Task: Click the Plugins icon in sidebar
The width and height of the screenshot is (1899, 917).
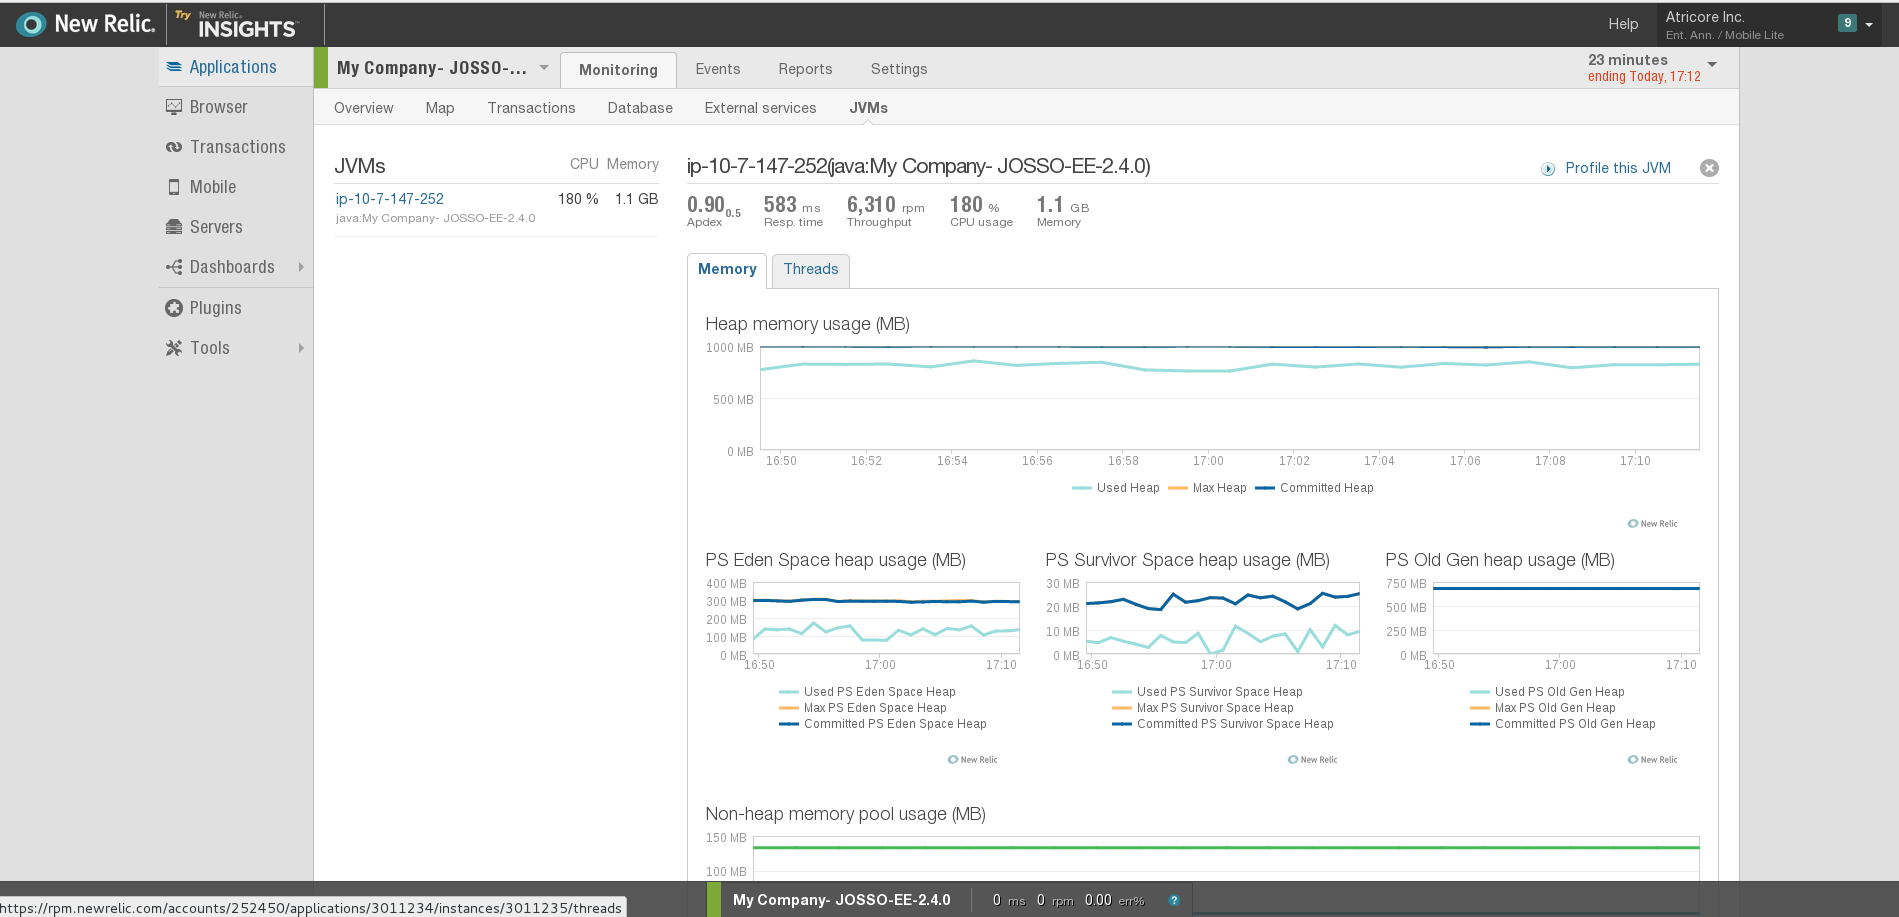Action: click(x=174, y=308)
